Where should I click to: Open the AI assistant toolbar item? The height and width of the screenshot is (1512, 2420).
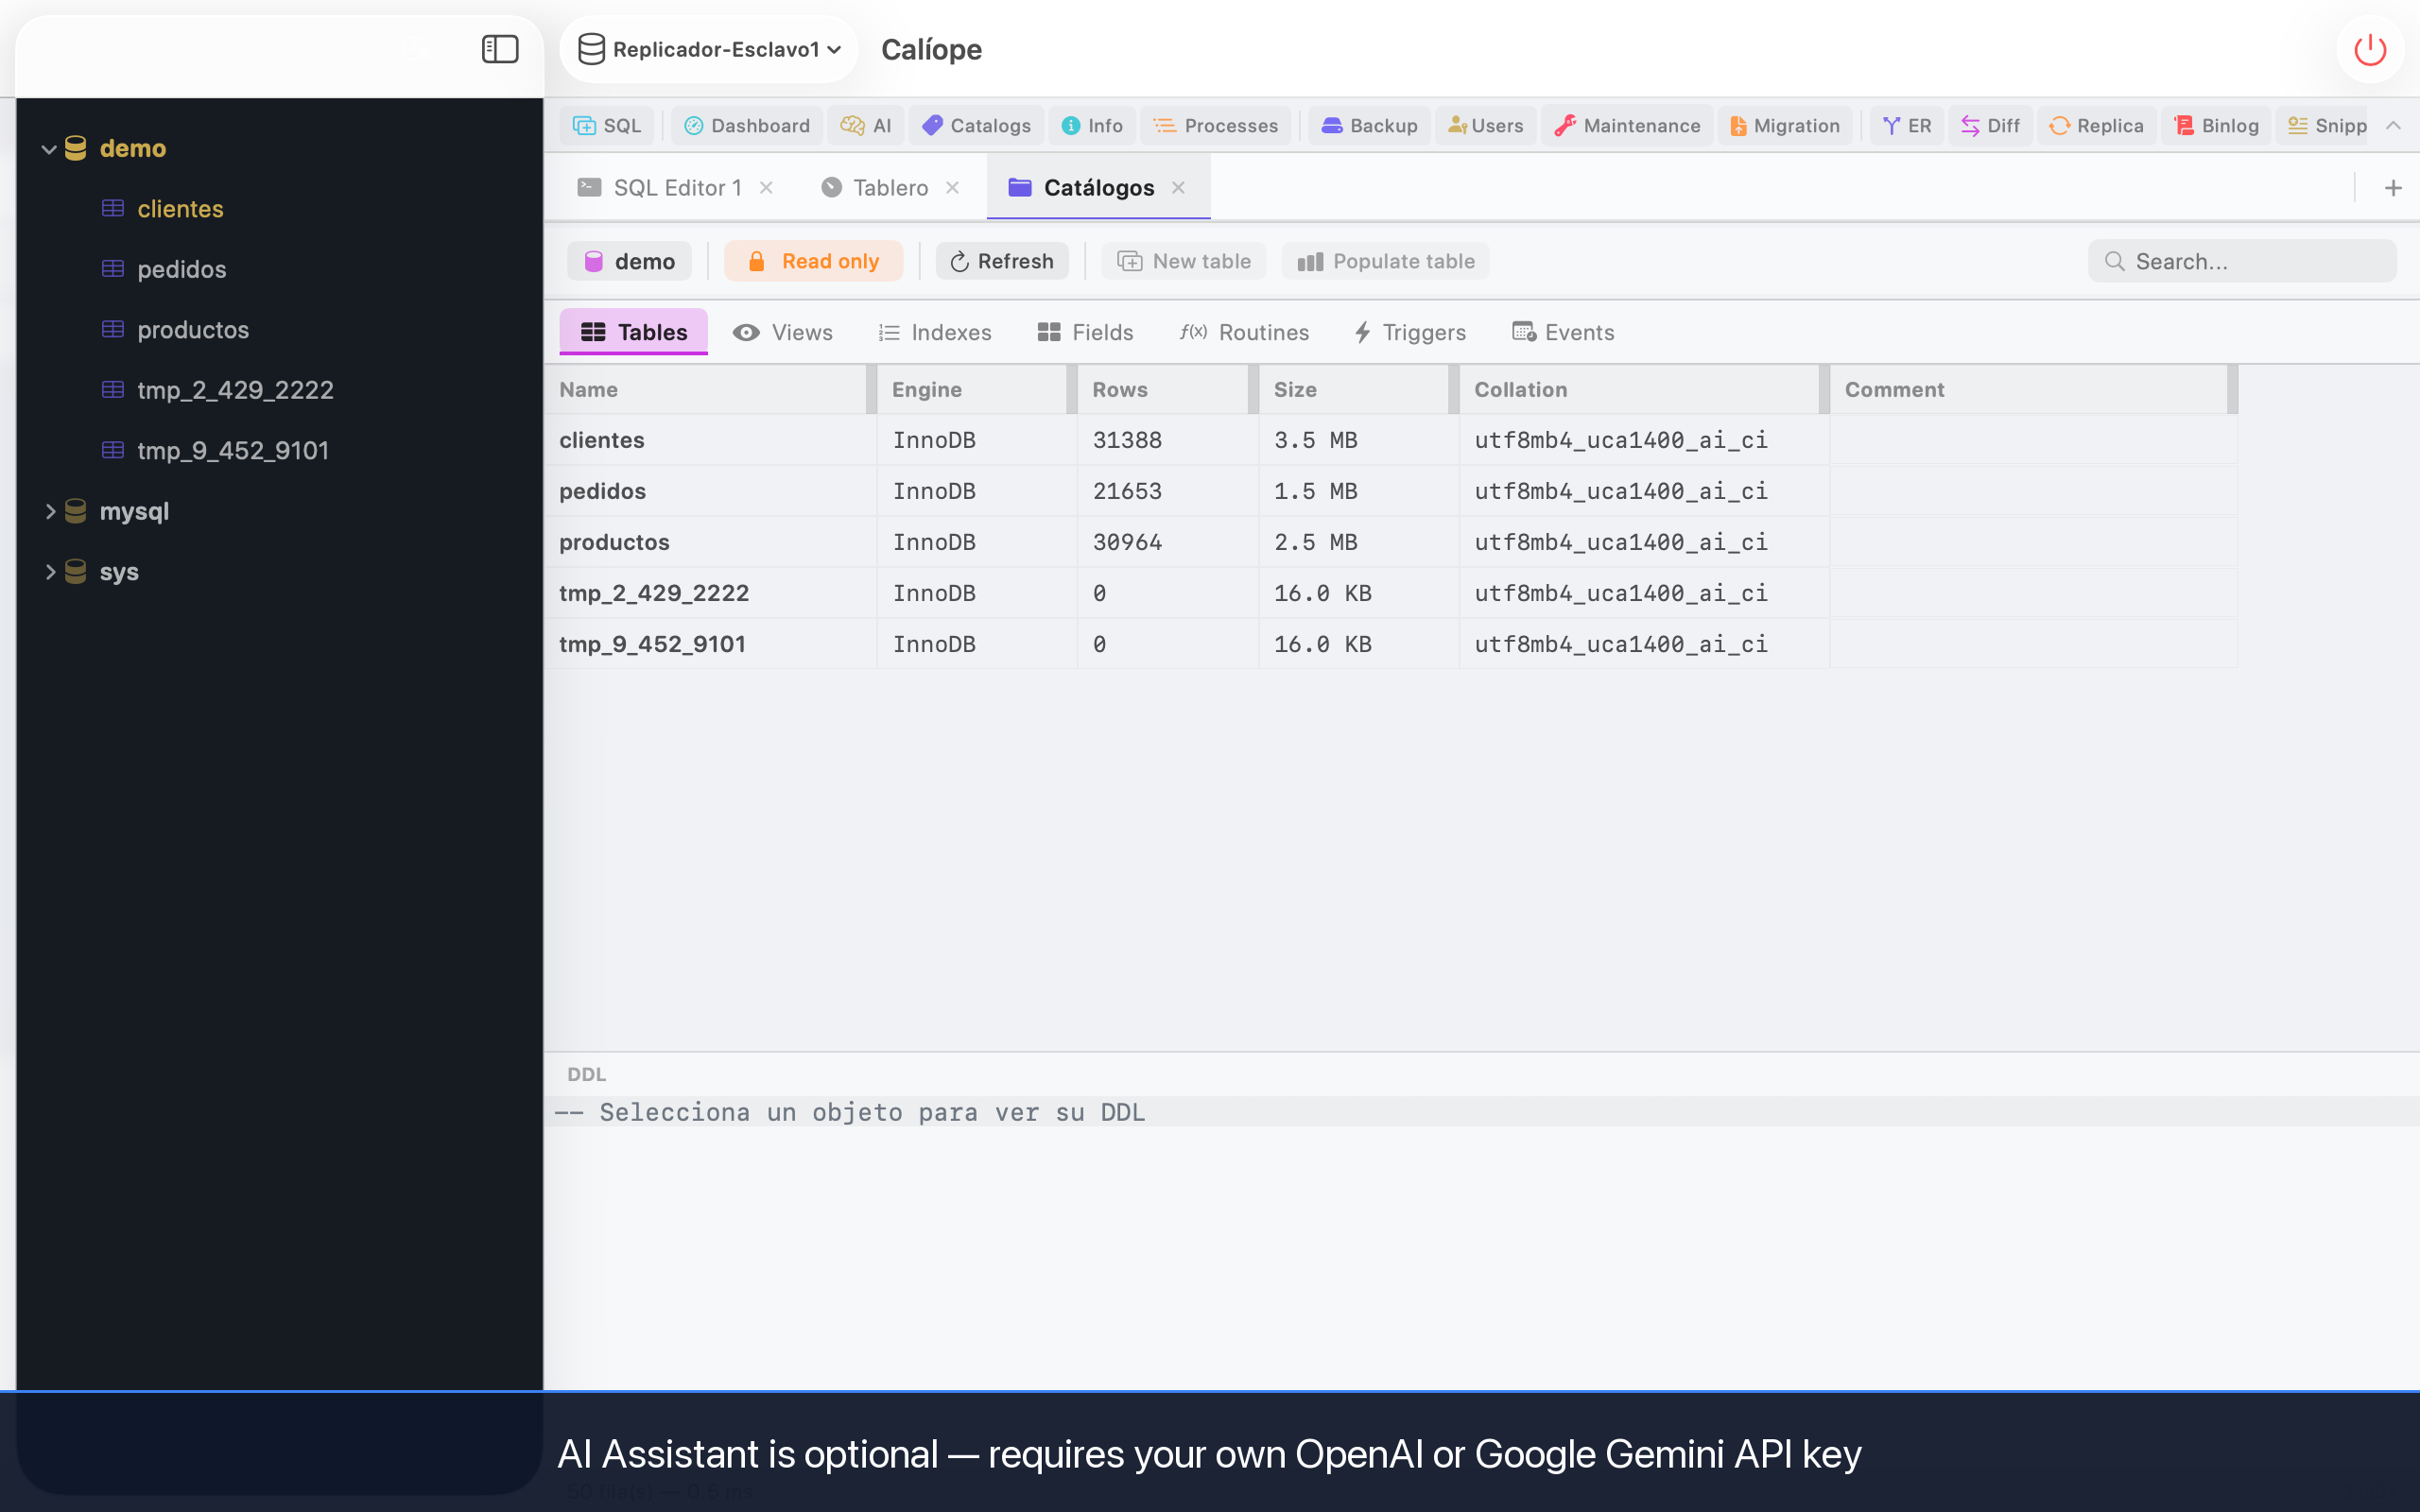coord(866,125)
